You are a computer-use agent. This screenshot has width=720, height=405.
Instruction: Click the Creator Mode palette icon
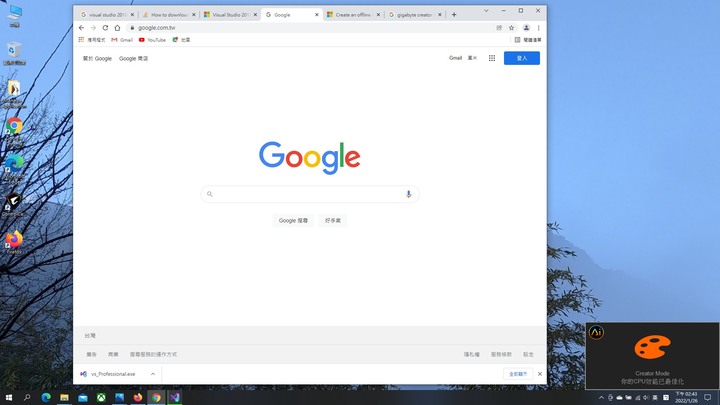(652, 347)
